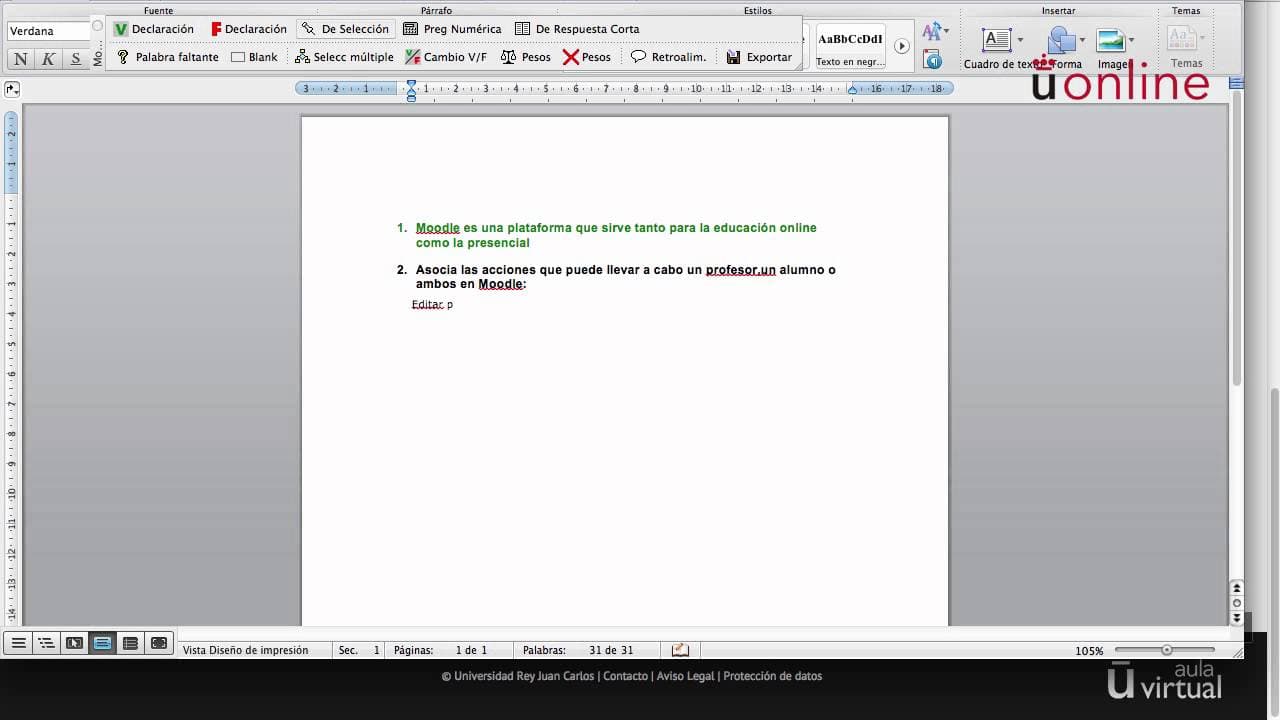1280x720 pixels.
Task: Select the Texto en negr... style
Action: (850, 46)
